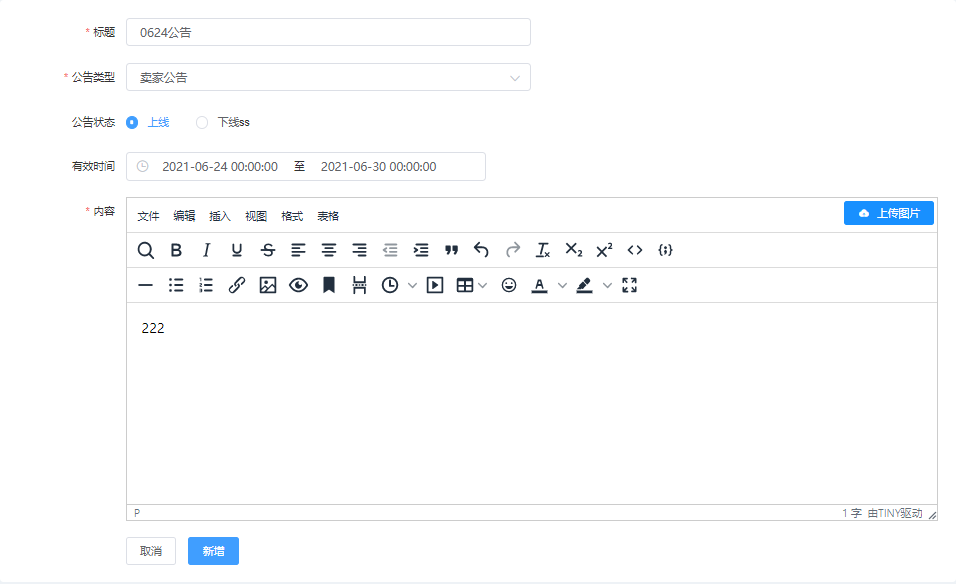Click the 上传图片 button
This screenshot has width=956, height=584.
[x=889, y=213]
